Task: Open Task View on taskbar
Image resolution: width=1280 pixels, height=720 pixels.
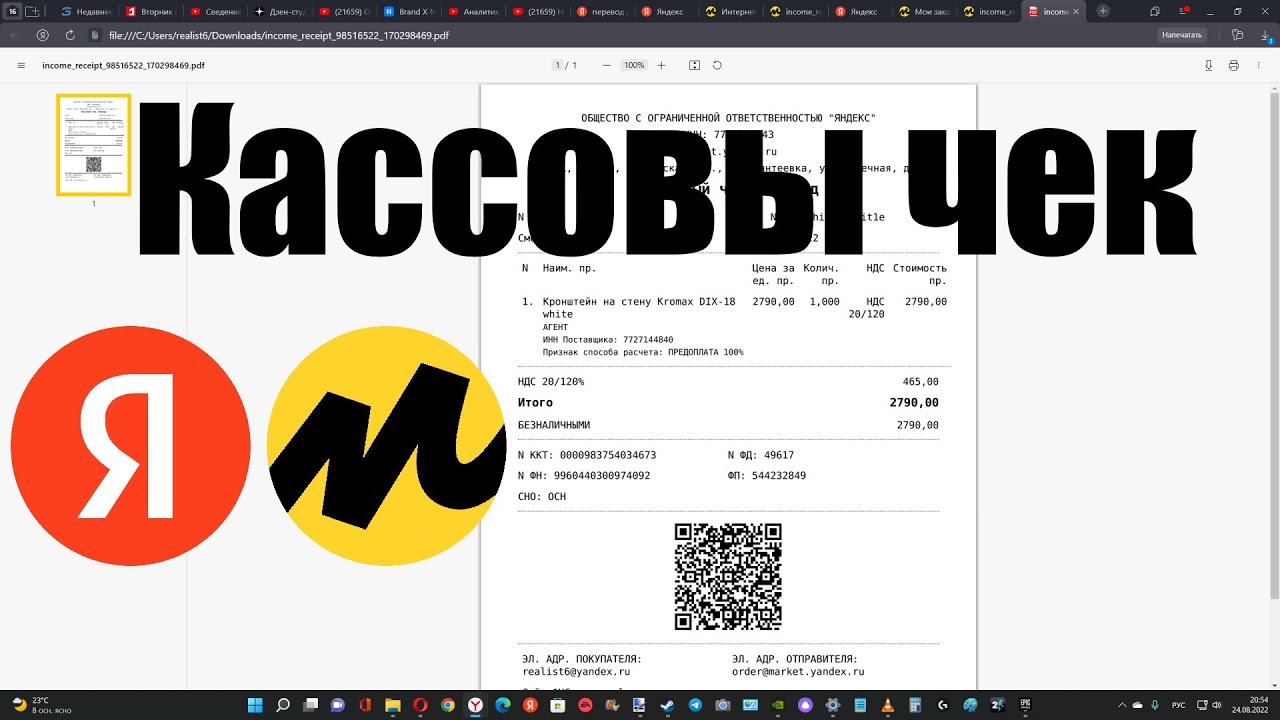Action: [310, 705]
